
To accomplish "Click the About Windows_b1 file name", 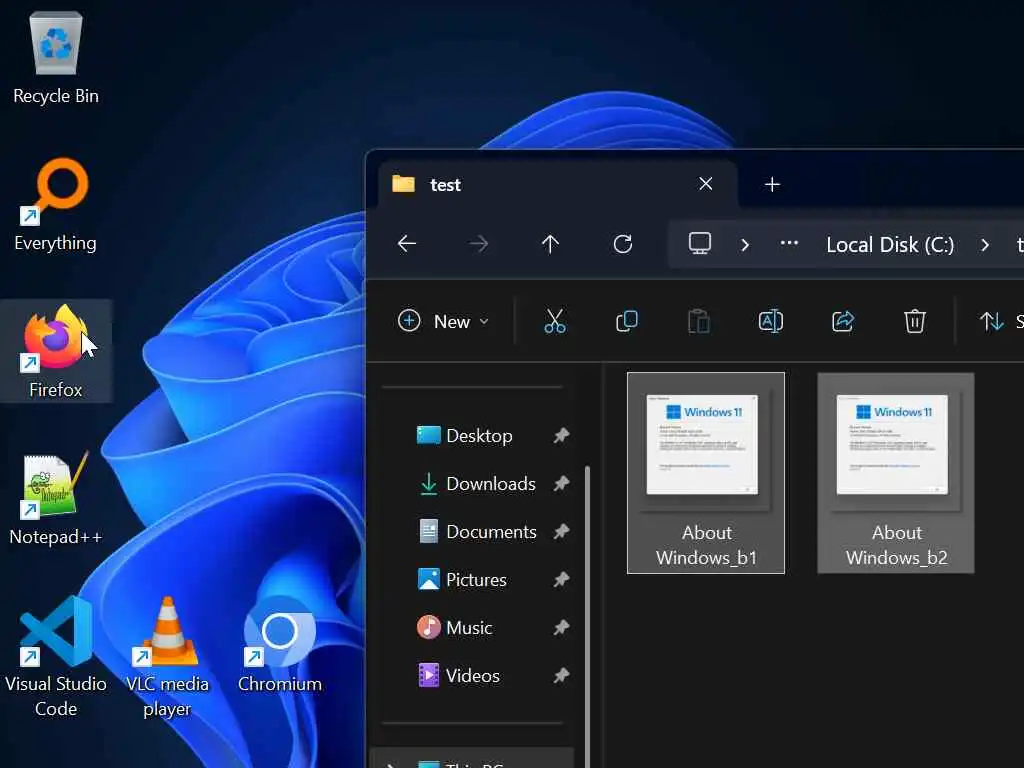I will click(x=706, y=545).
